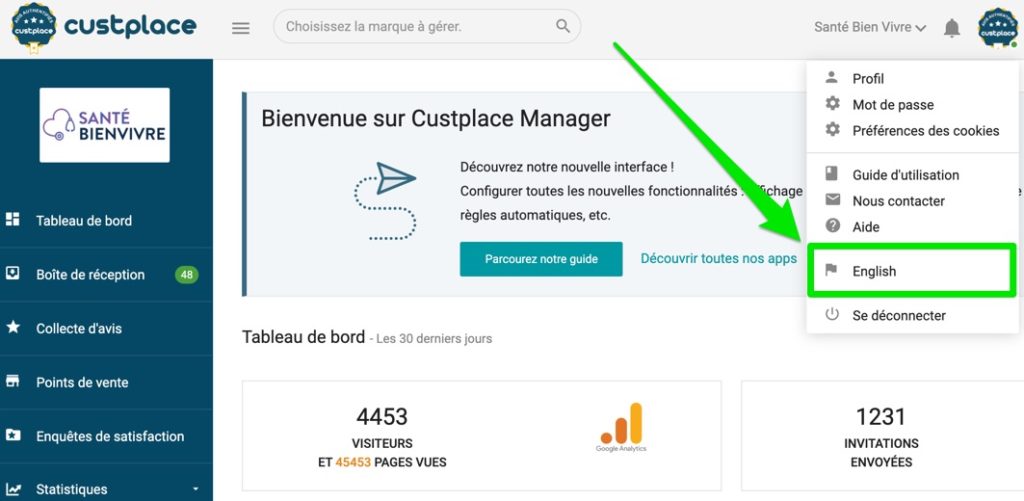The height and width of the screenshot is (501, 1024).
Task: Open Mot de passe settings
Action: [892, 105]
